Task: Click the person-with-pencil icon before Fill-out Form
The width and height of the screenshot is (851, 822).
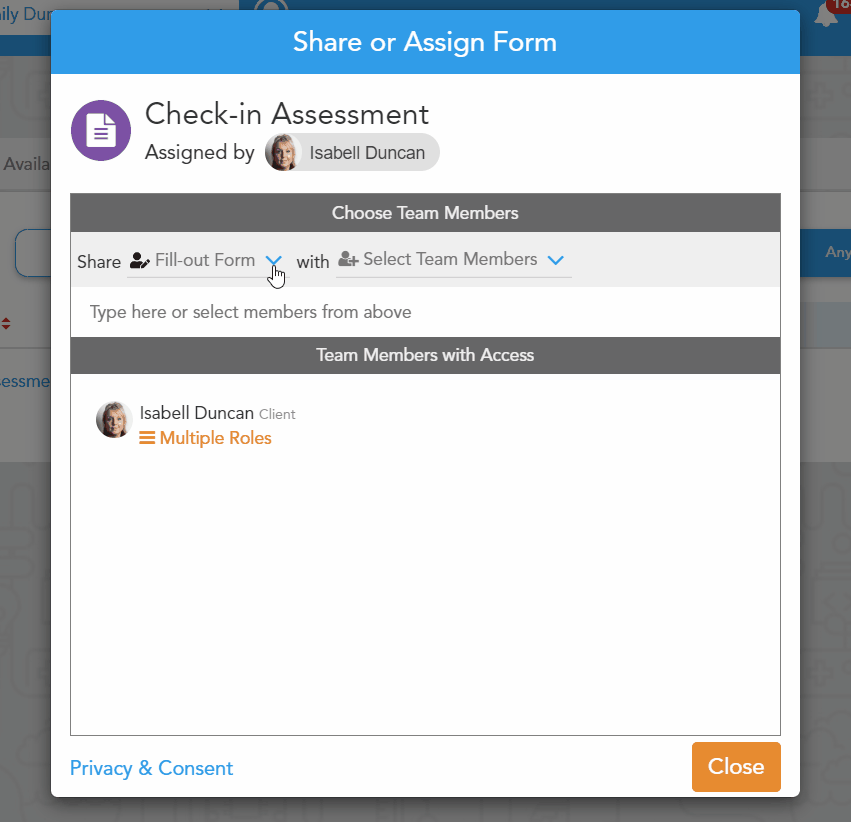Action: point(139,261)
